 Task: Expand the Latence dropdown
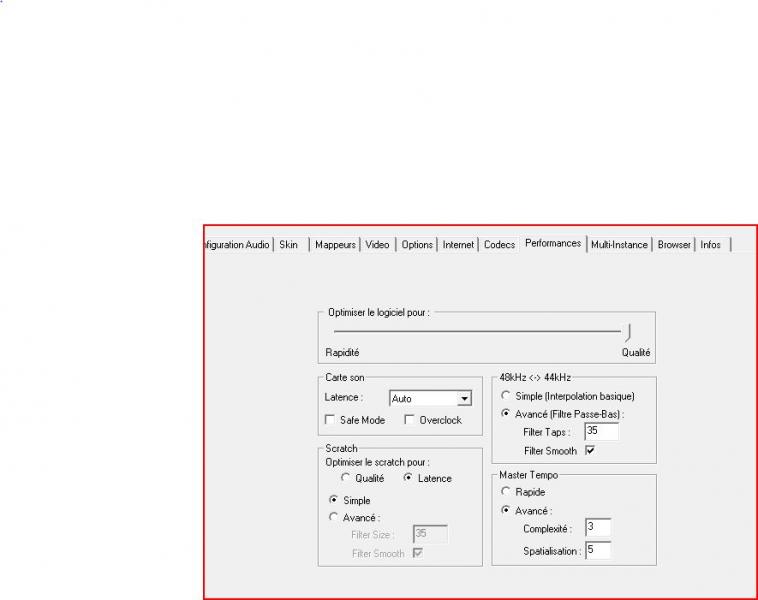click(464, 398)
